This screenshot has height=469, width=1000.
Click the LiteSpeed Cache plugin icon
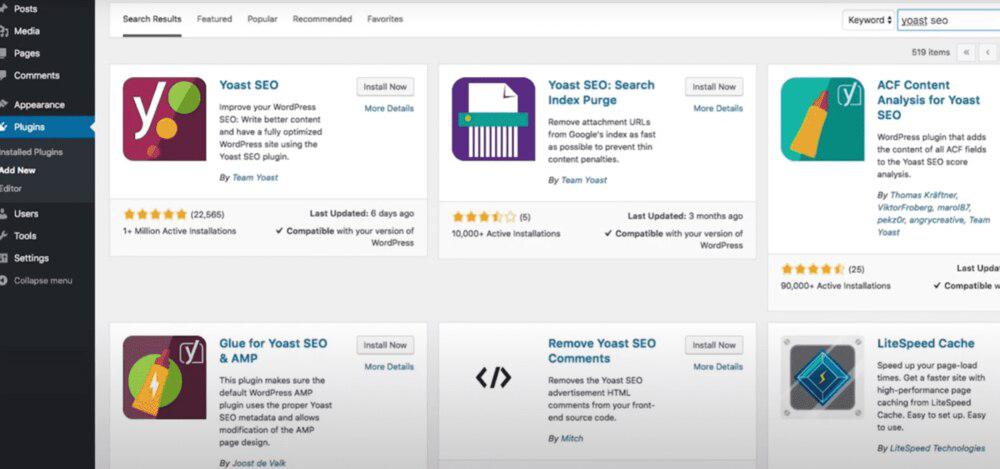[822, 377]
